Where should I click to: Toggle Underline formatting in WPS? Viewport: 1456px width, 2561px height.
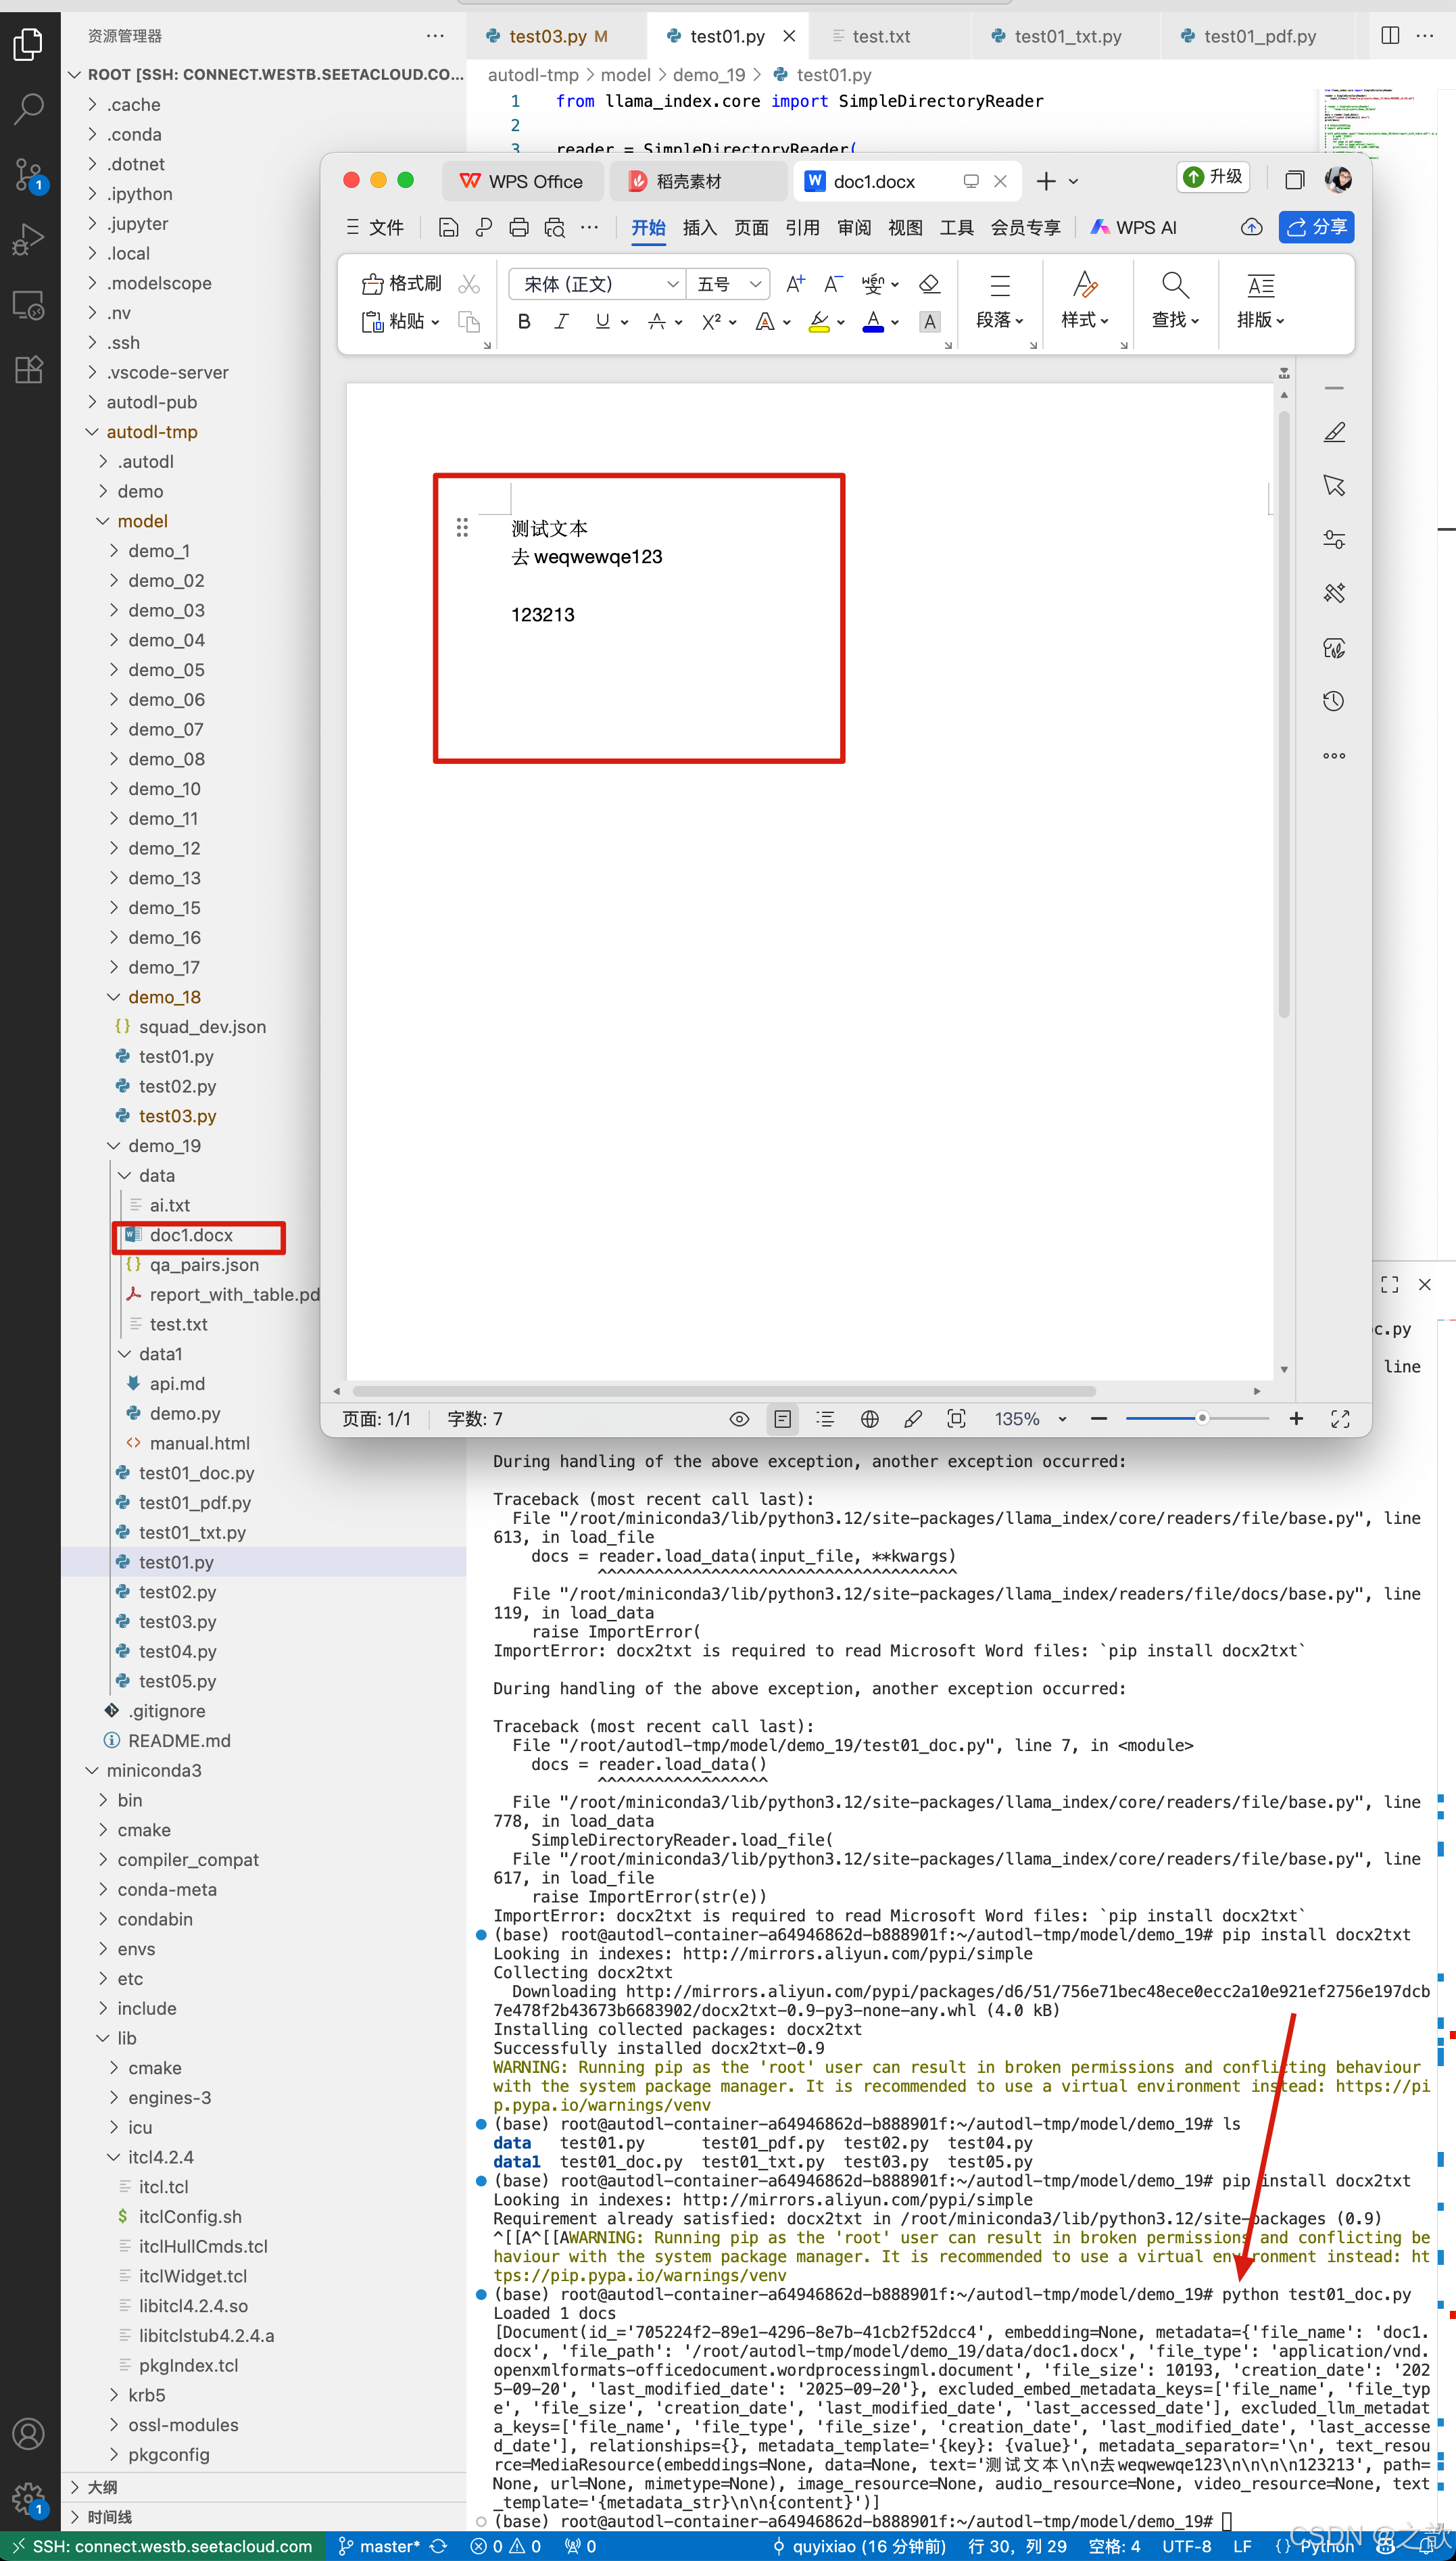pos(602,322)
